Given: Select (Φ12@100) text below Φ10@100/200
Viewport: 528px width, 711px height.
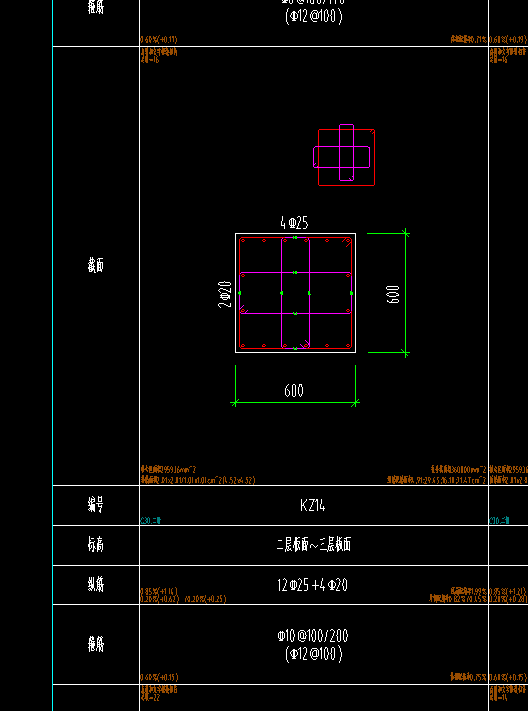Looking at the screenshot, I should point(314,654).
